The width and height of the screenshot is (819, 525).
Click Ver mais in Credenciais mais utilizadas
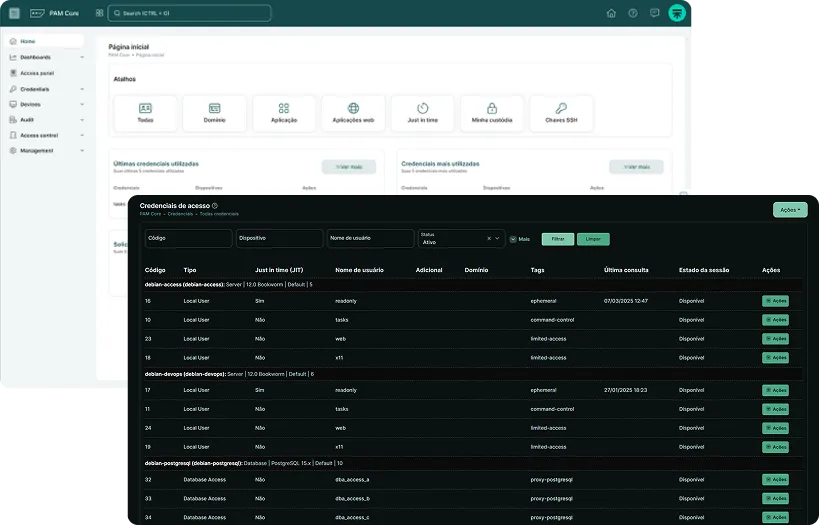pyautogui.click(x=636, y=167)
